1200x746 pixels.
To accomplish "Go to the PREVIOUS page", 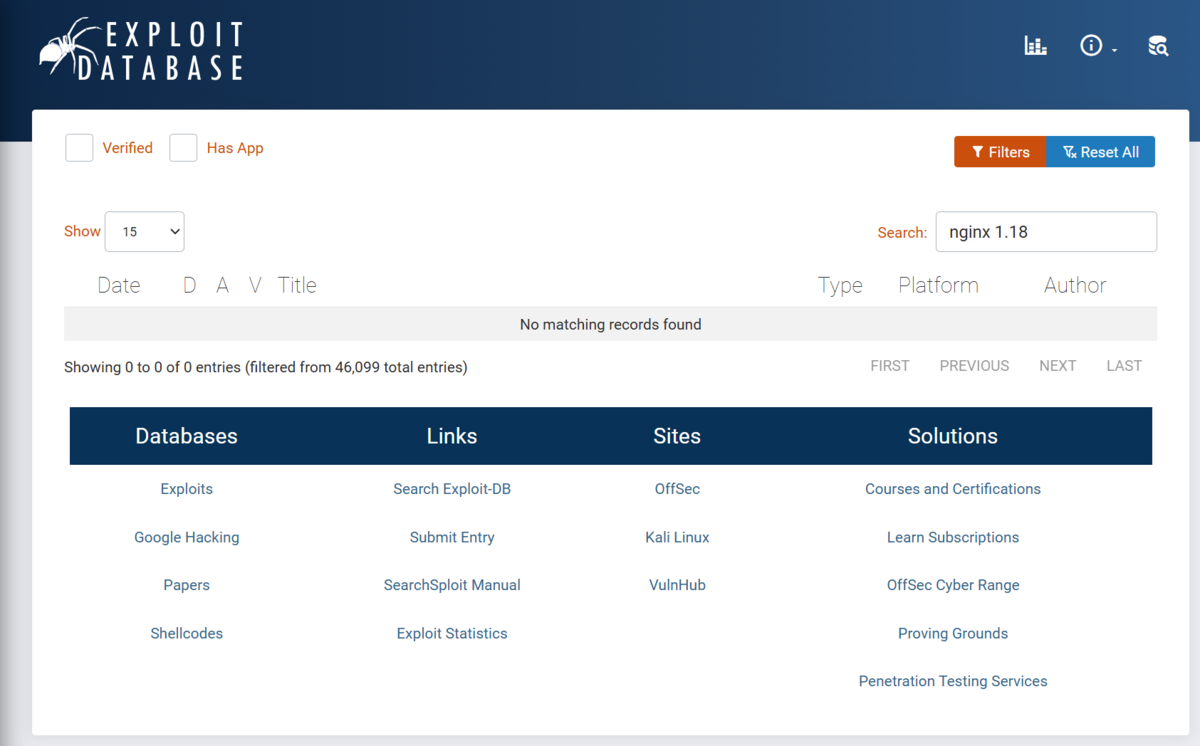I will 974,366.
